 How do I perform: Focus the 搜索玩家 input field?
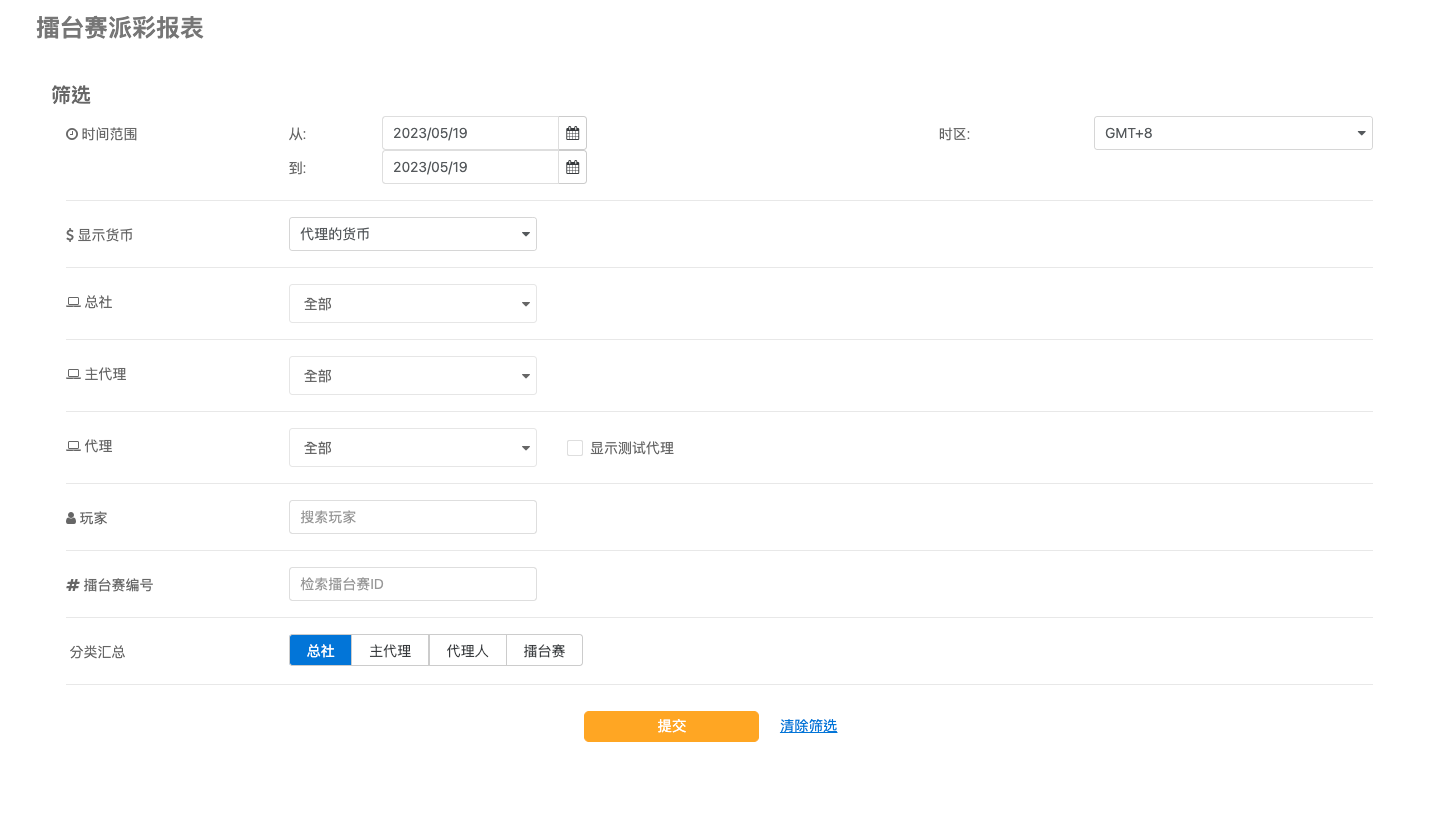pyautogui.click(x=412, y=517)
